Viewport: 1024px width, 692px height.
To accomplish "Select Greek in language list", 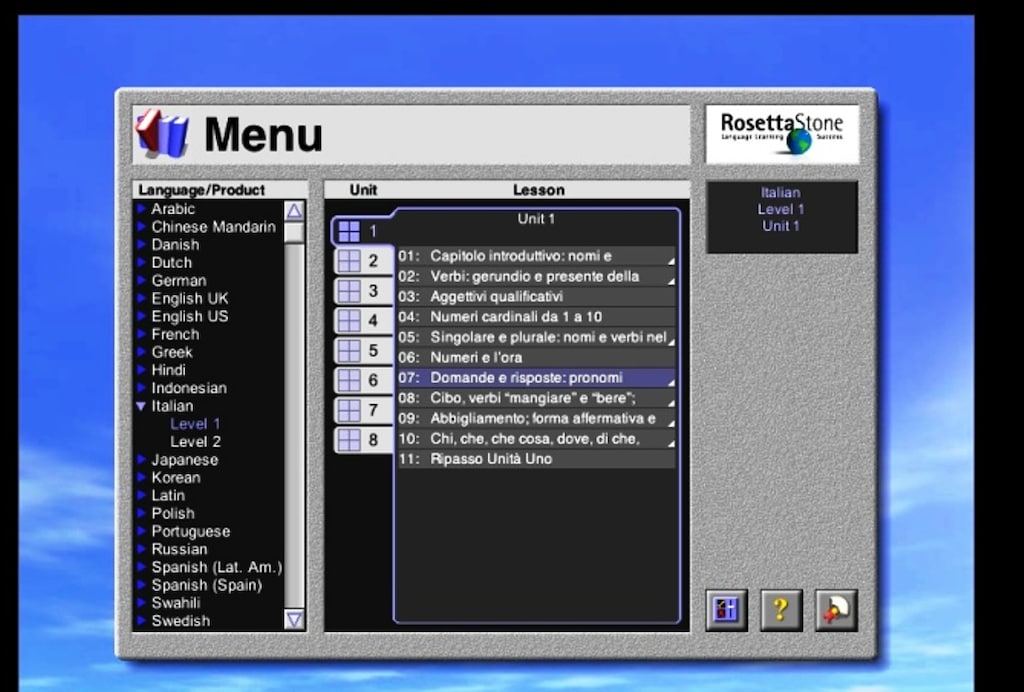I will tap(172, 353).
